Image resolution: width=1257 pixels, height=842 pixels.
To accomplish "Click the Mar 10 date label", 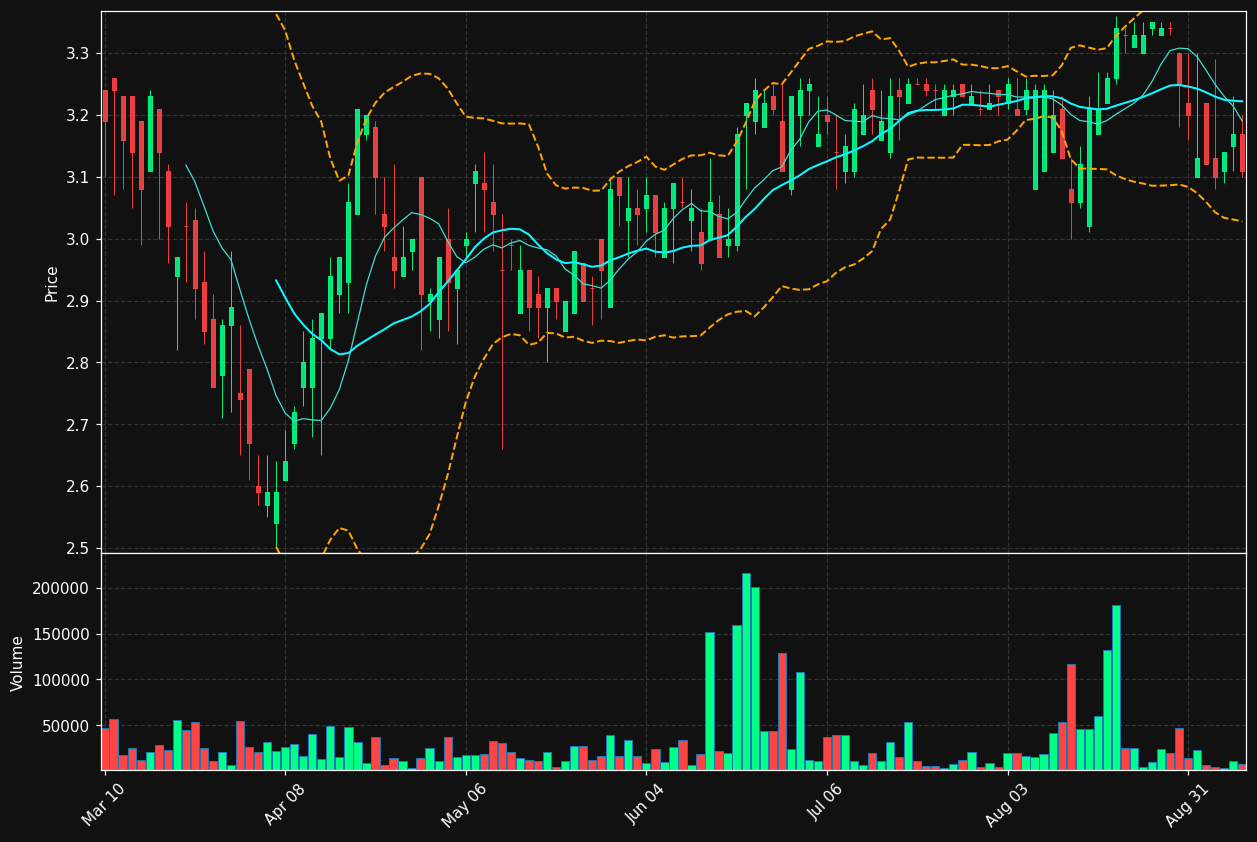I will point(104,804).
